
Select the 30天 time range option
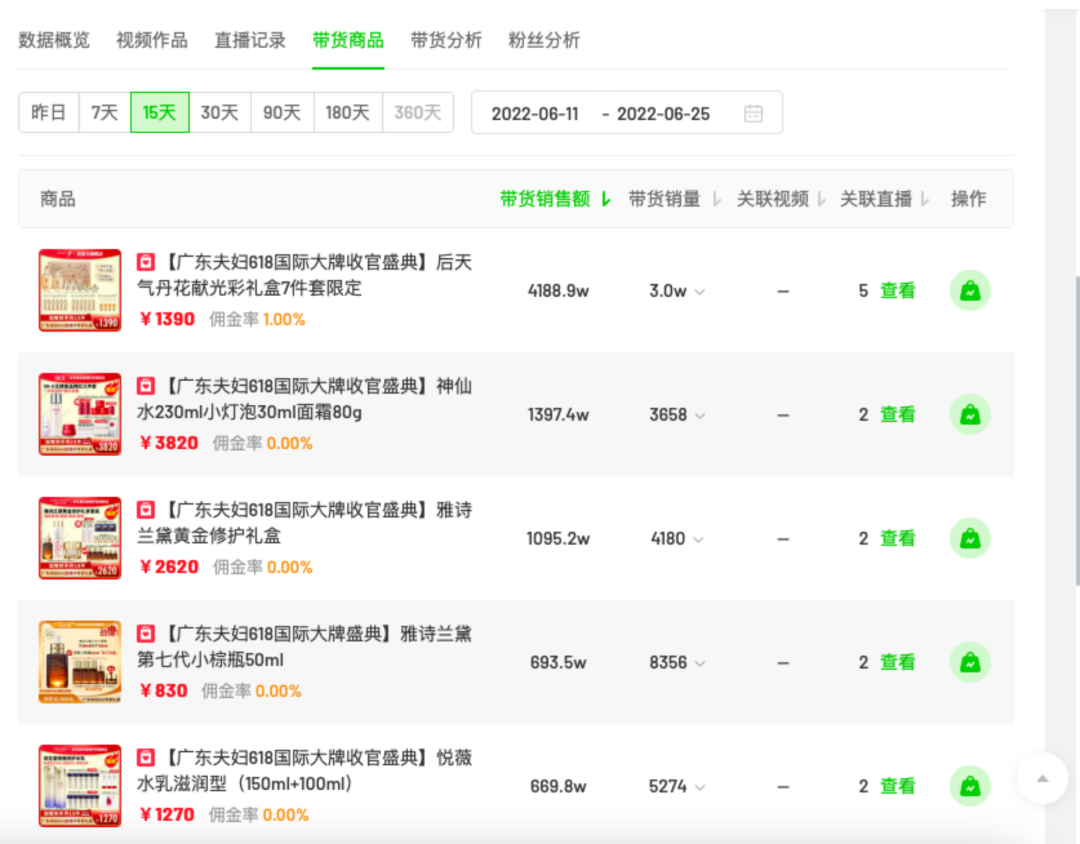pyautogui.click(x=219, y=113)
